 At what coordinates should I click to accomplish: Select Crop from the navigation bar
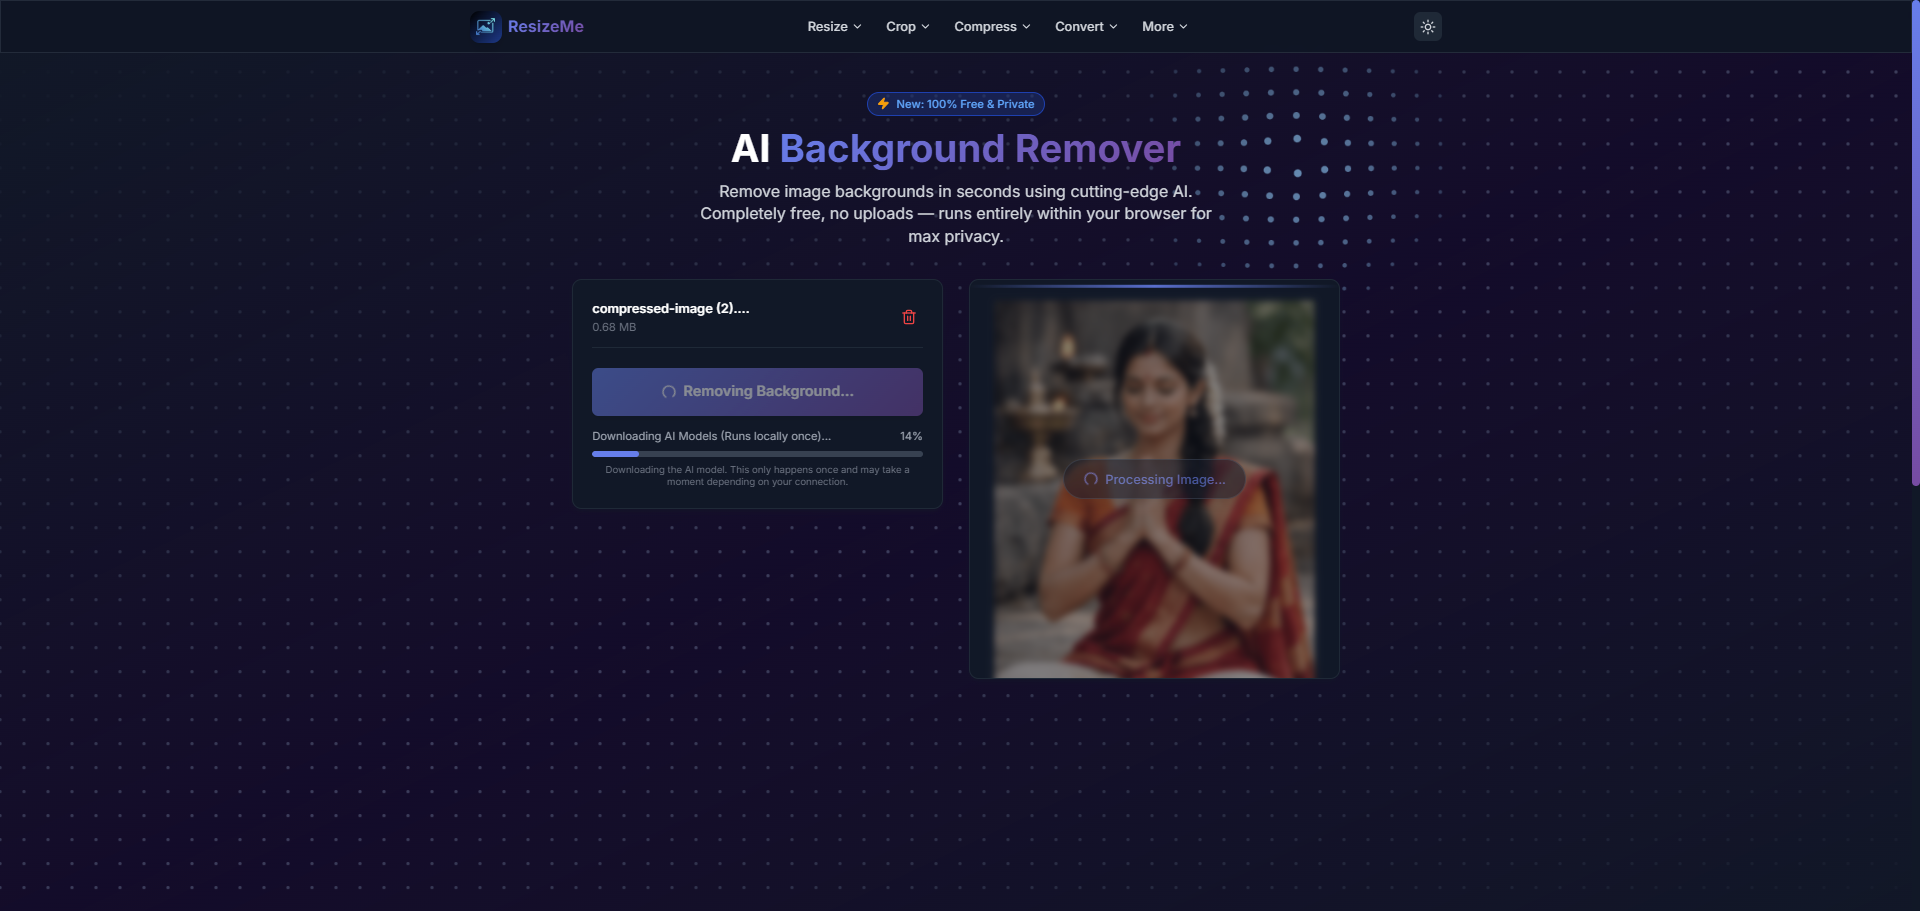tap(901, 26)
